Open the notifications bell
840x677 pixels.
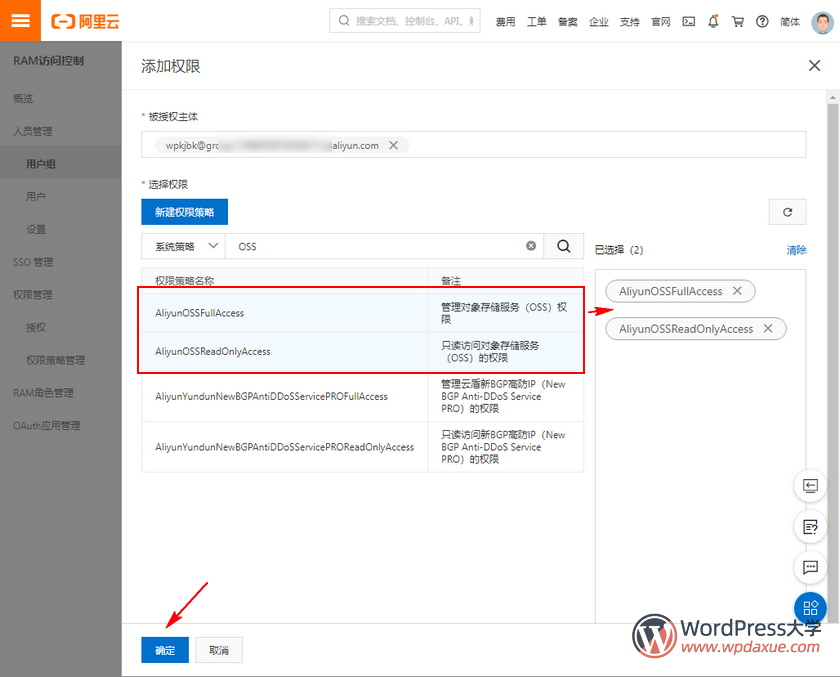click(x=713, y=21)
